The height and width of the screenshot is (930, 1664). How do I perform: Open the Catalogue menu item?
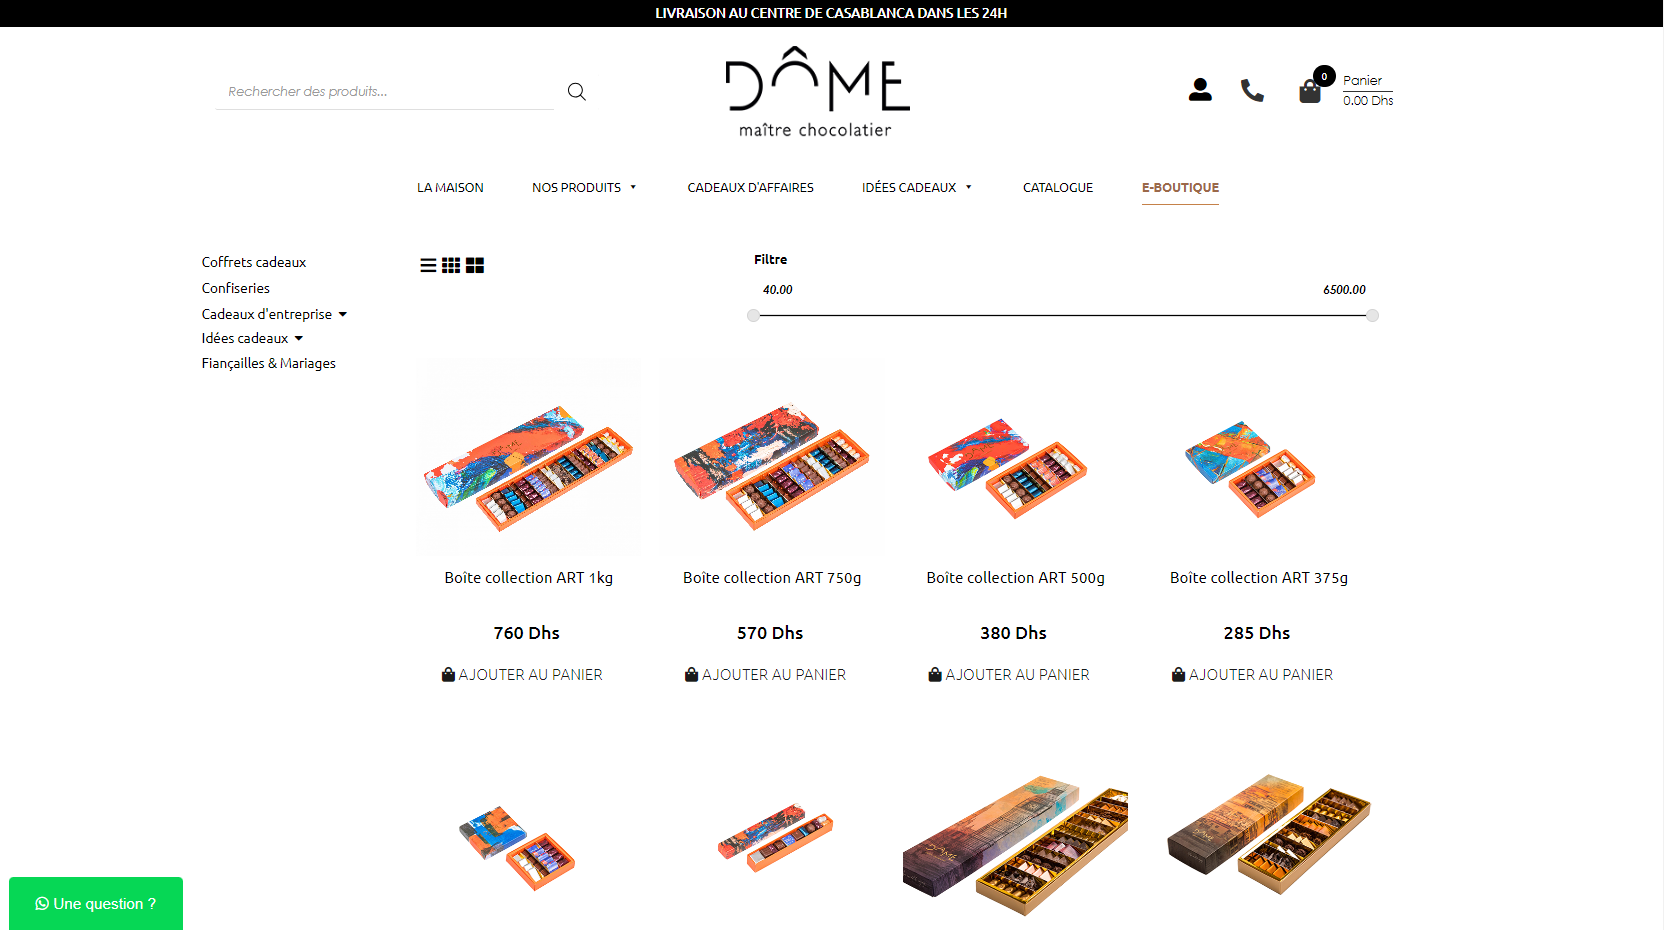(1058, 187)
